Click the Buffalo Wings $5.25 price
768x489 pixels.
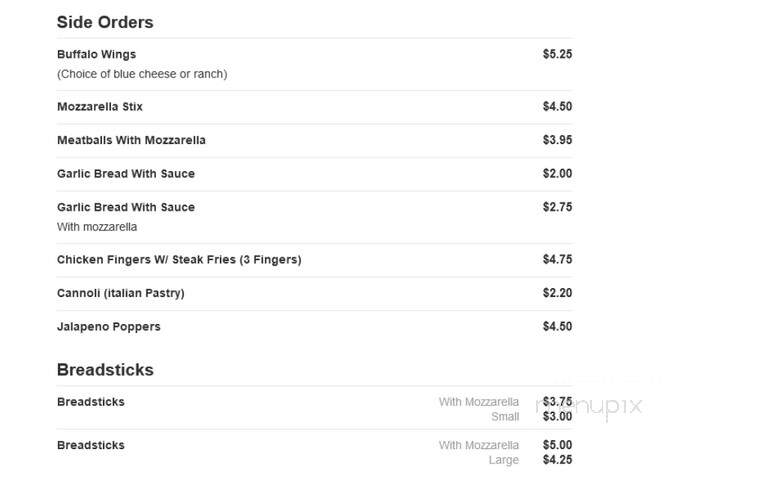[x=557, y=54]
